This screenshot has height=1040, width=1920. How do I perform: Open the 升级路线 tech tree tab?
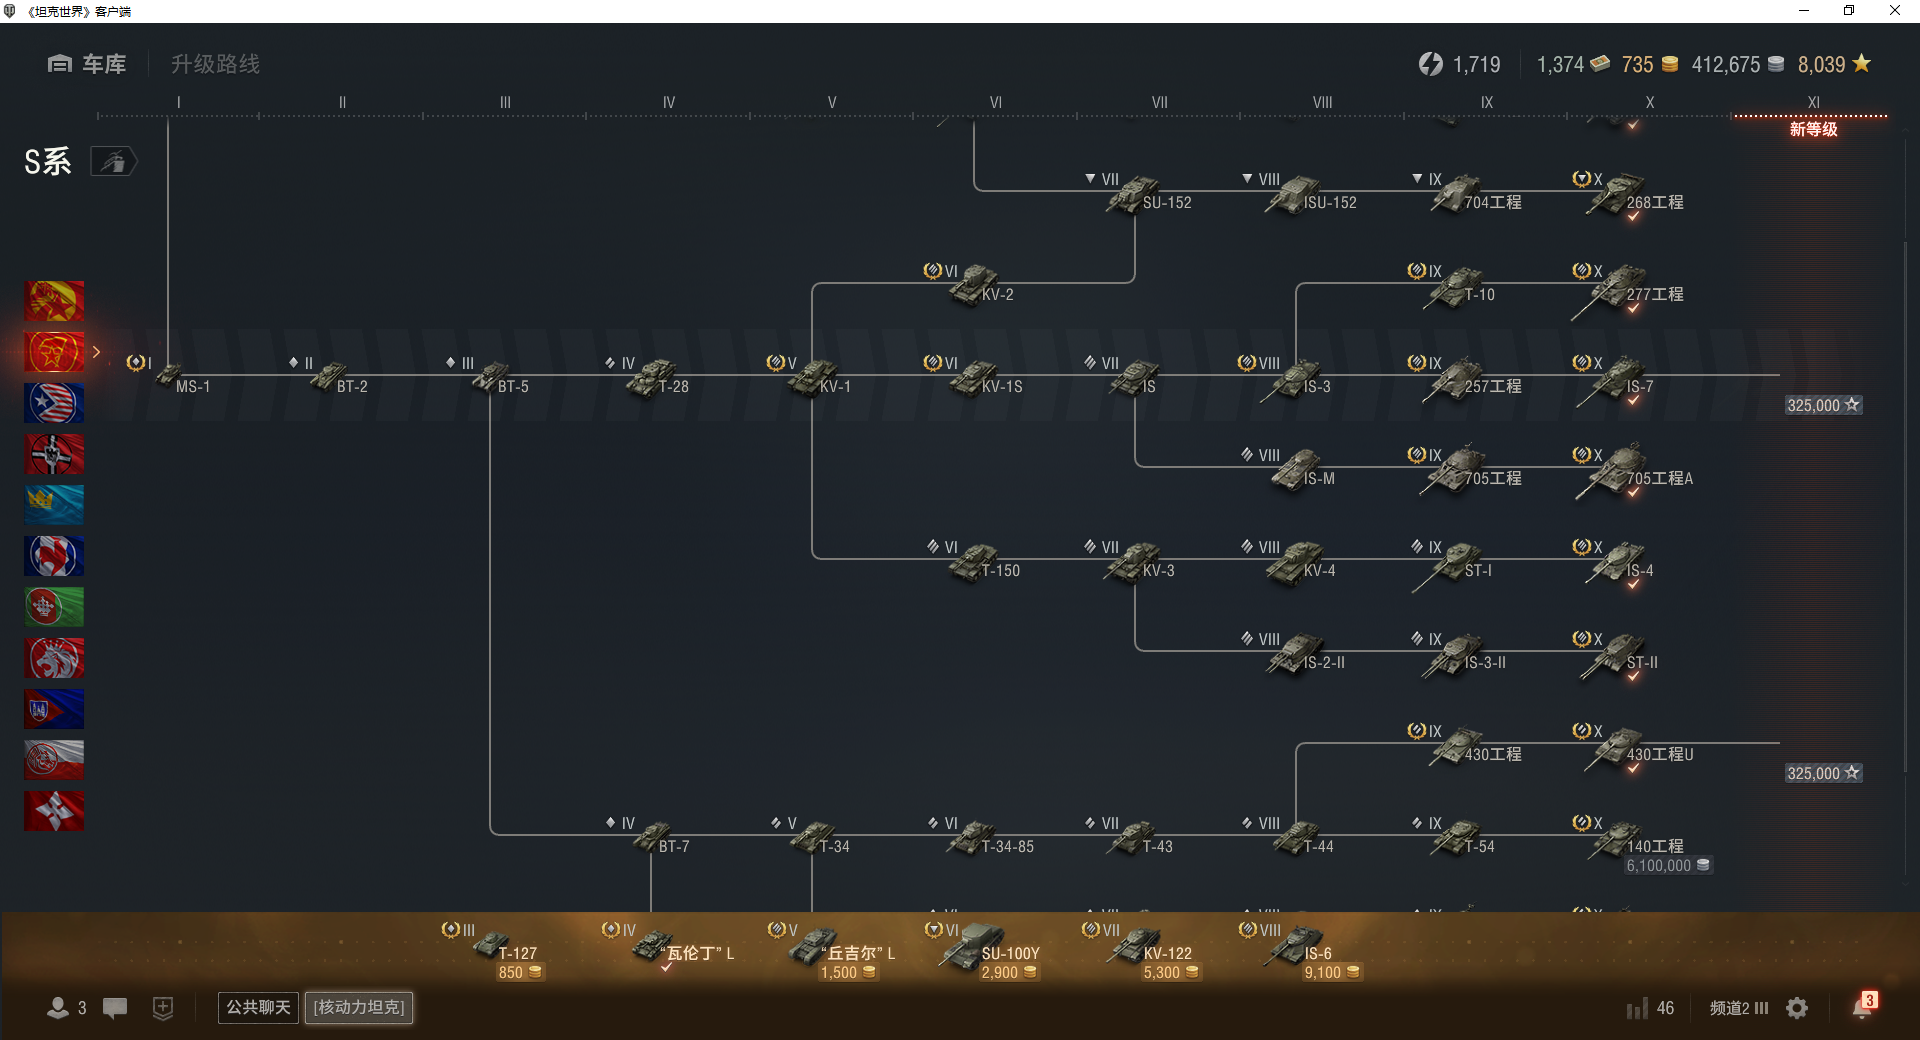[x=215, y=64]
